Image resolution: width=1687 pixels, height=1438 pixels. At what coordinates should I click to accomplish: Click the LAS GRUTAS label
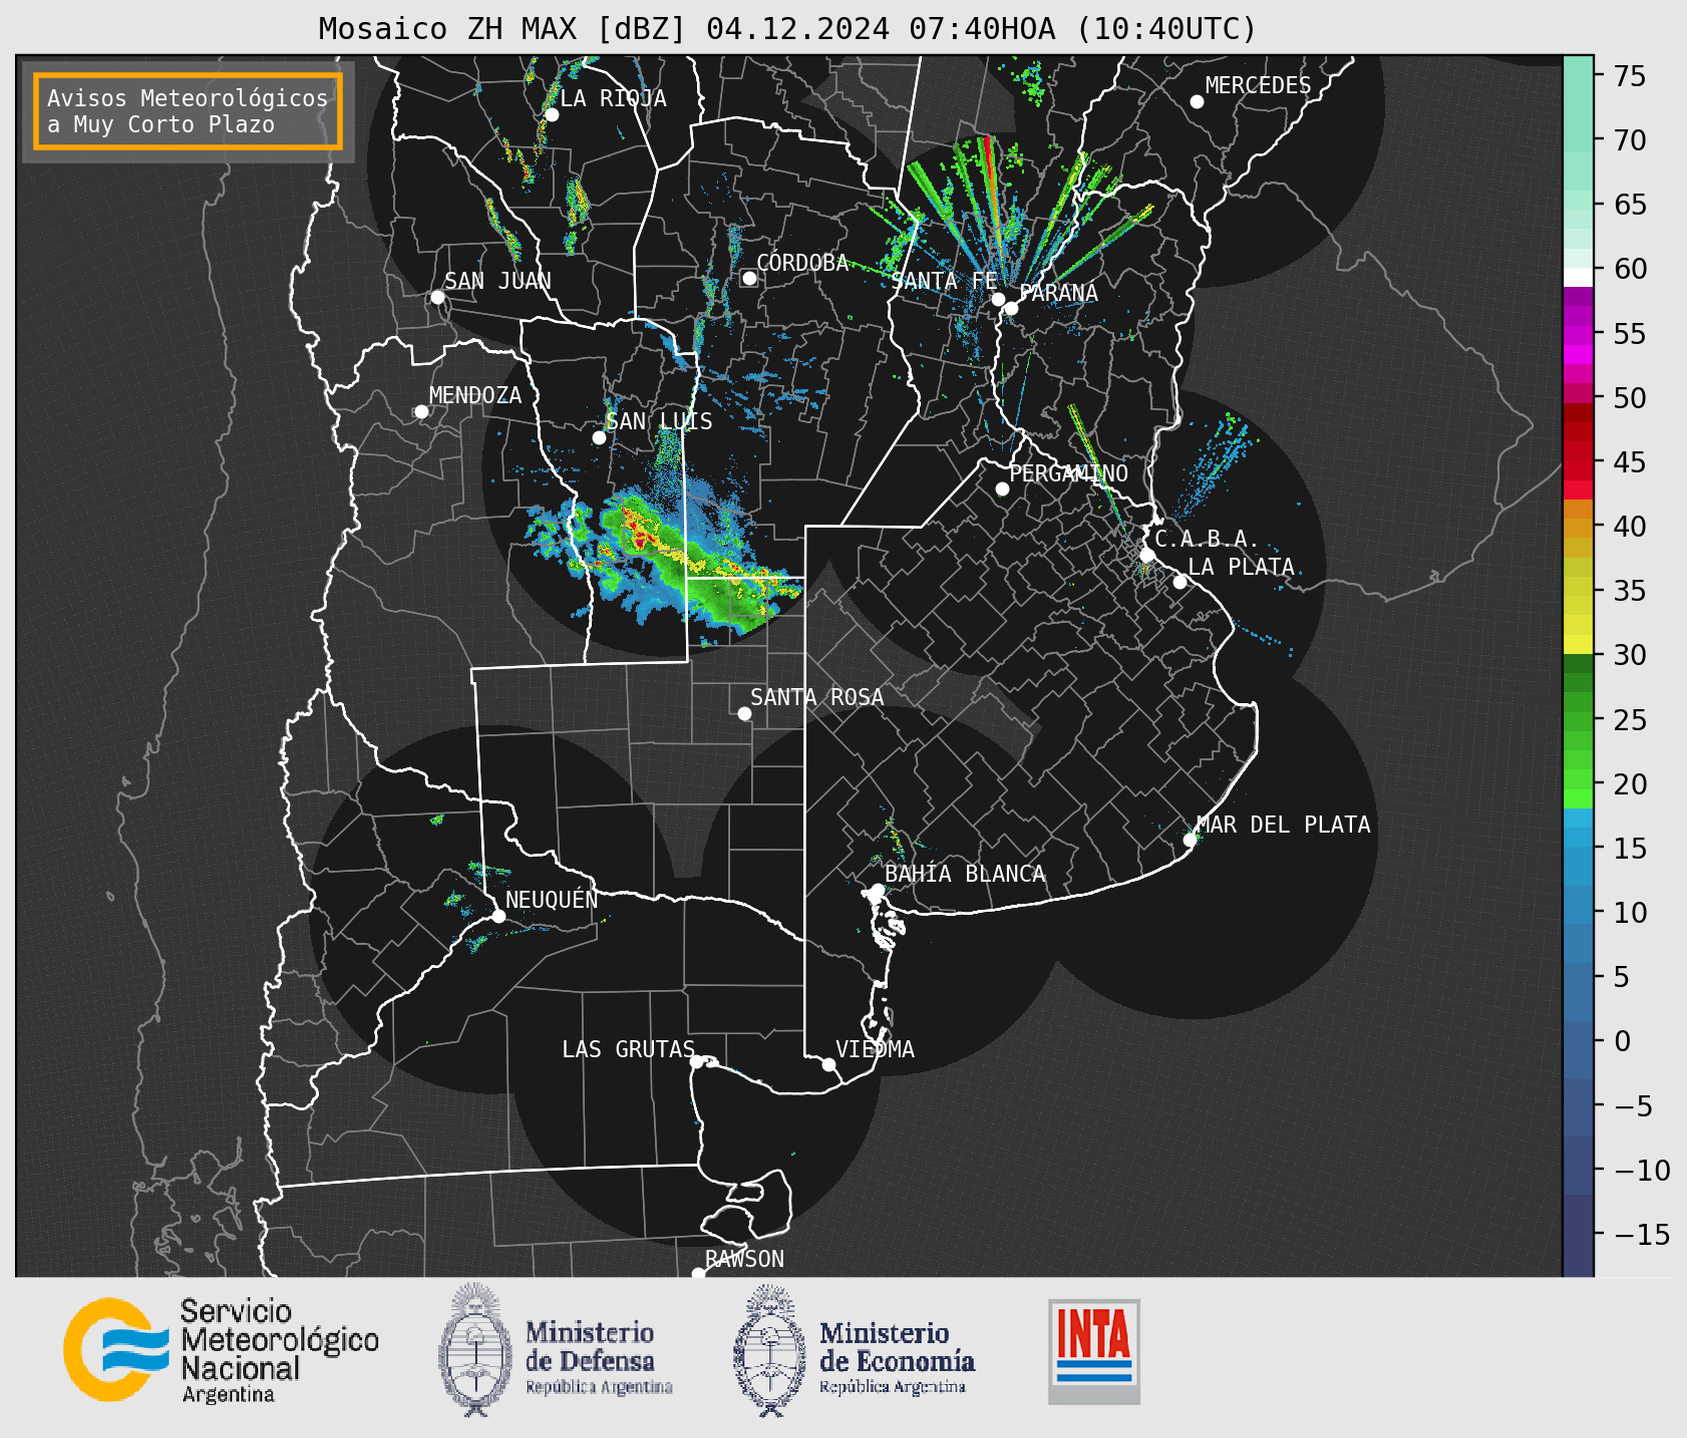tap(628, 1049)
